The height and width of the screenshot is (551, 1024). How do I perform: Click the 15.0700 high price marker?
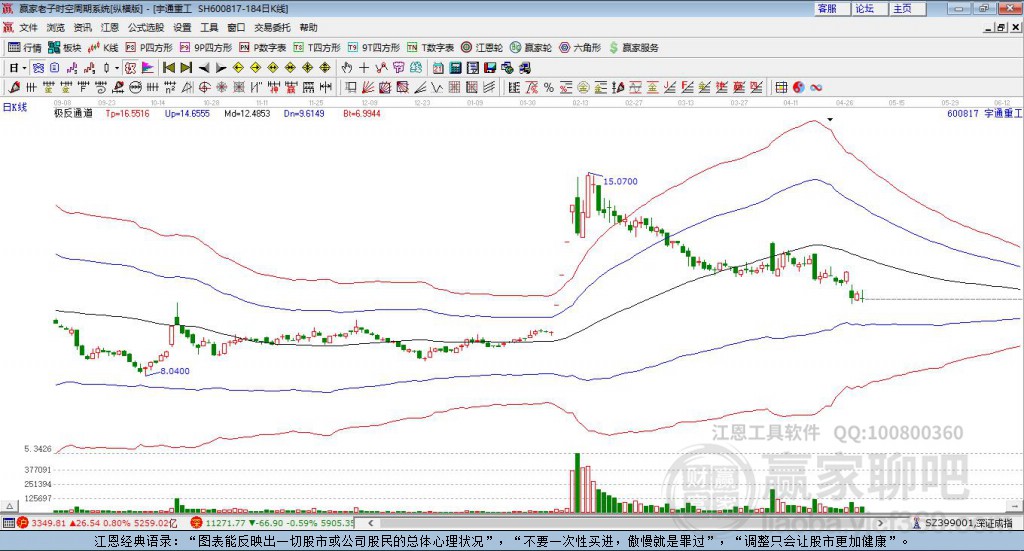(x=620, y=181)
